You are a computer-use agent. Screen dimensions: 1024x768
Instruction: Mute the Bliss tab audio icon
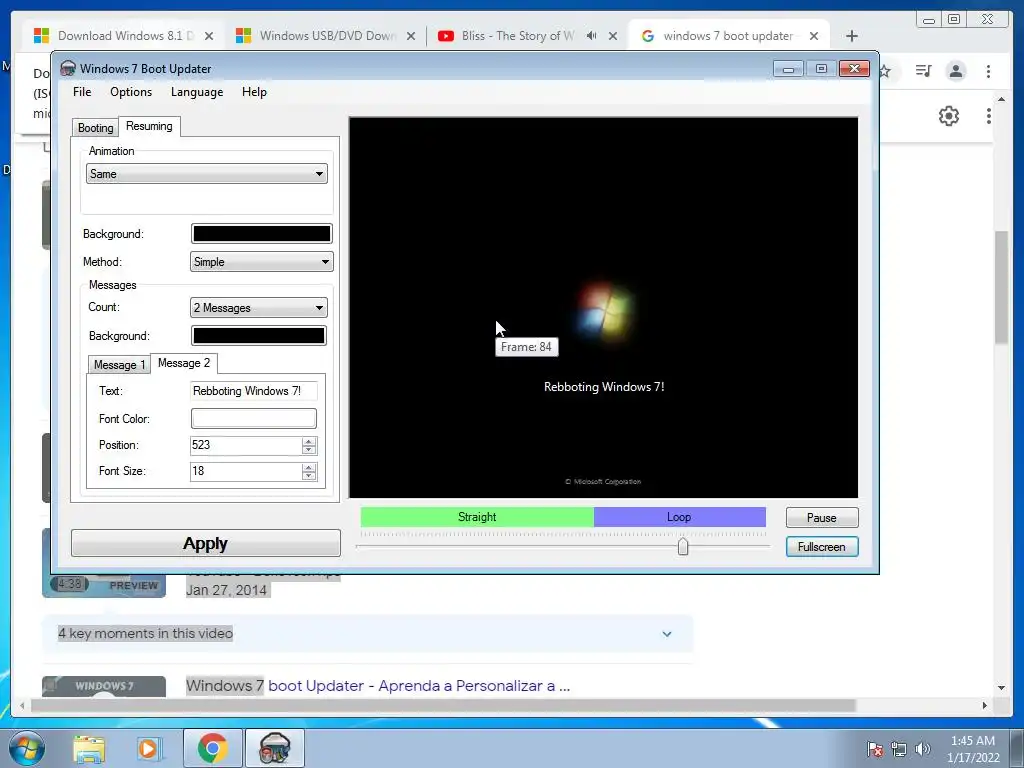(592, 36)
